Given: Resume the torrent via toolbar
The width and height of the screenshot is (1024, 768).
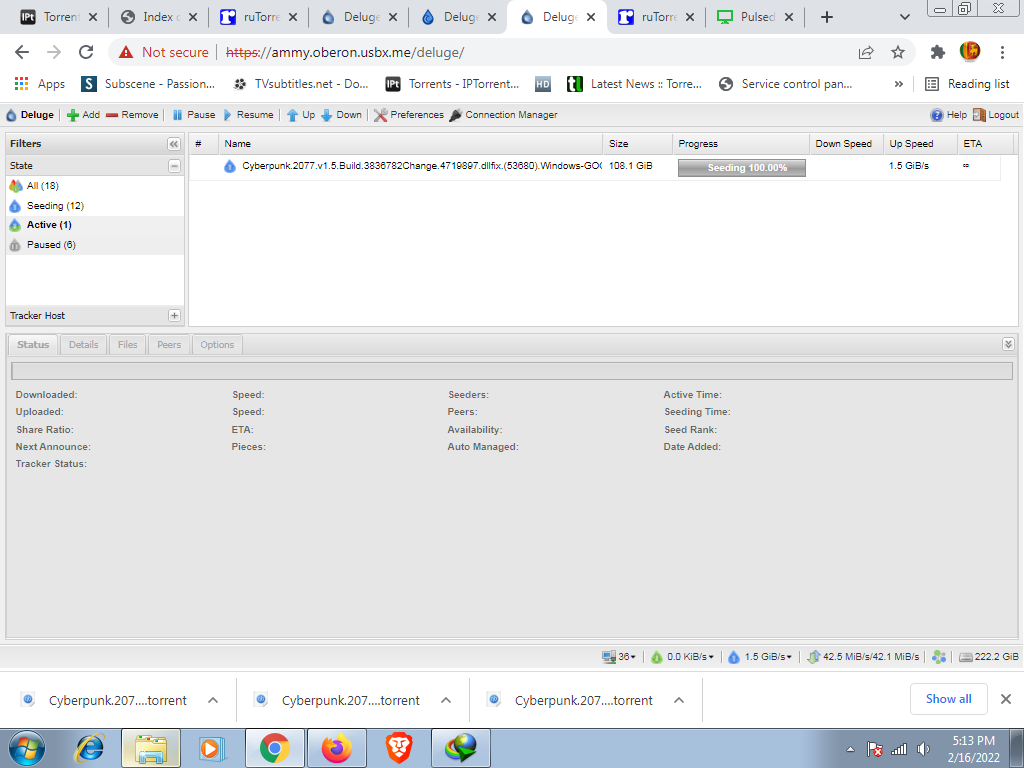Looking at the screenshot, I should [x=248, y=115].
